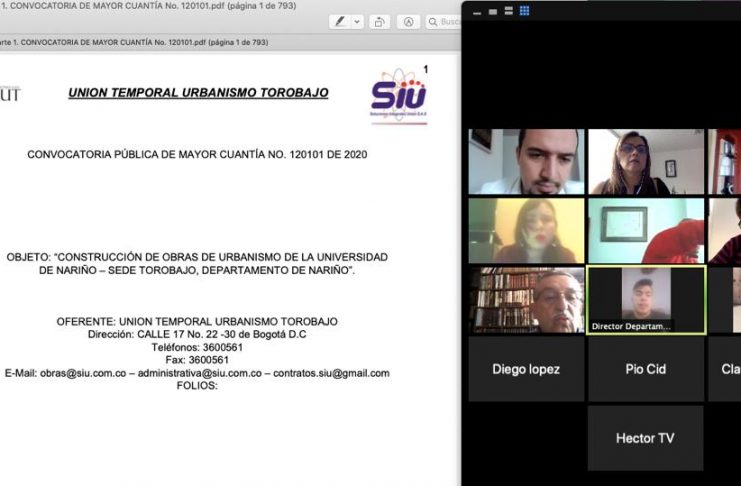Select the highlight pen tool in Preview
Viewport: 741px width, 486px height.
point(340,22)
